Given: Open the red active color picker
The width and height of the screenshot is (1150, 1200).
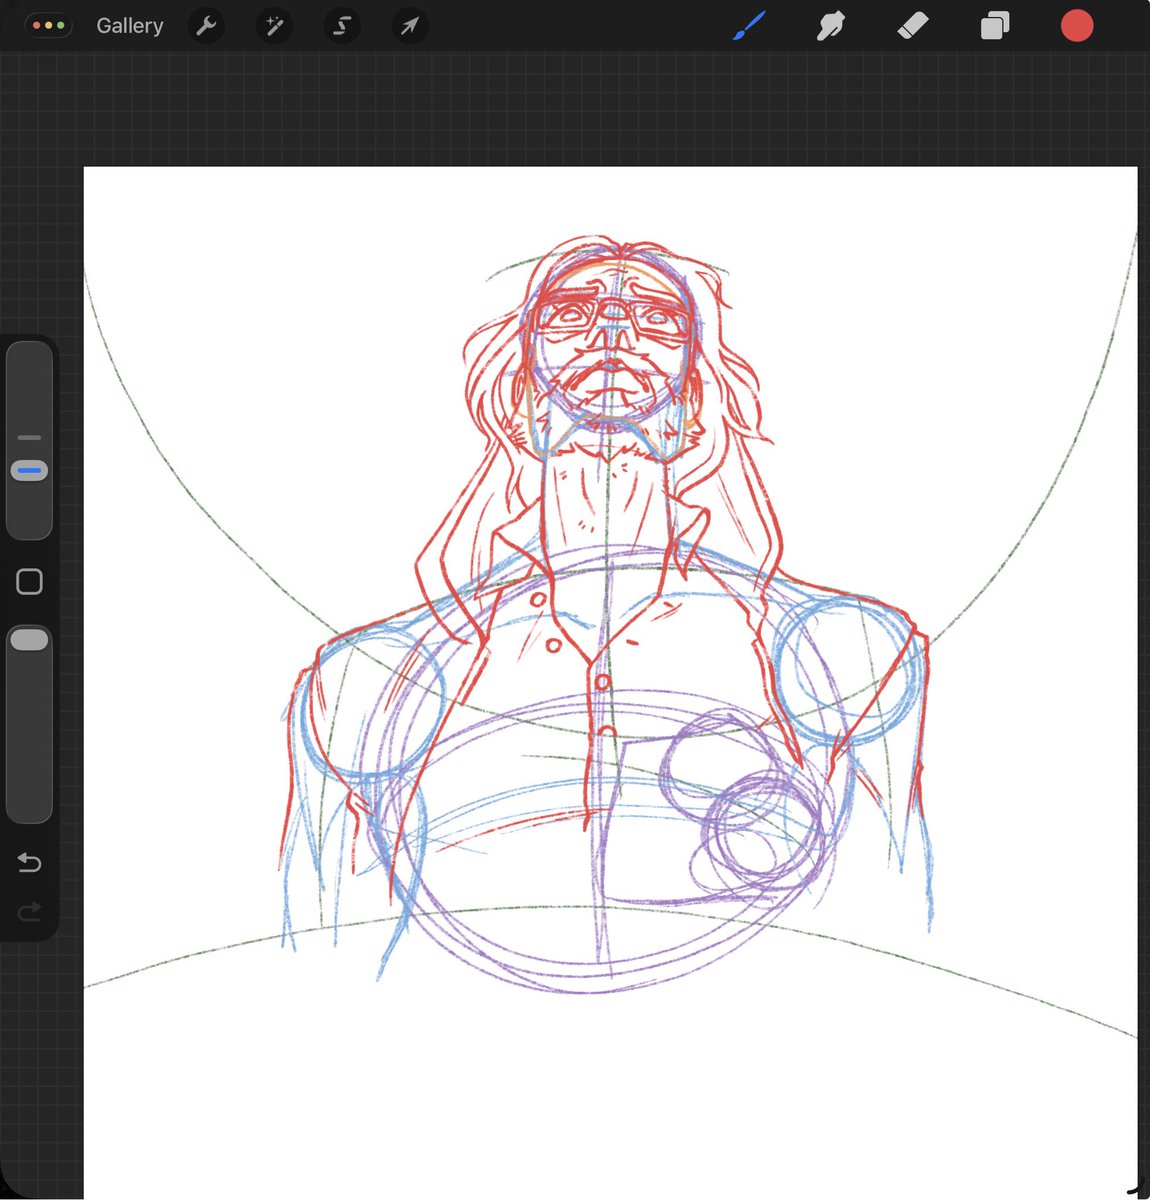Looking at the screenshot, I should 1077,26.
